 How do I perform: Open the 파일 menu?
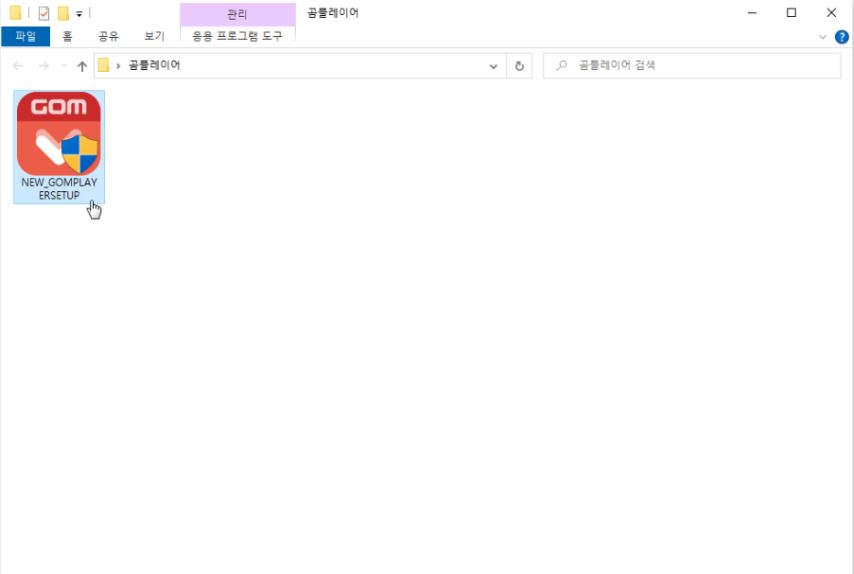point(25,36)
